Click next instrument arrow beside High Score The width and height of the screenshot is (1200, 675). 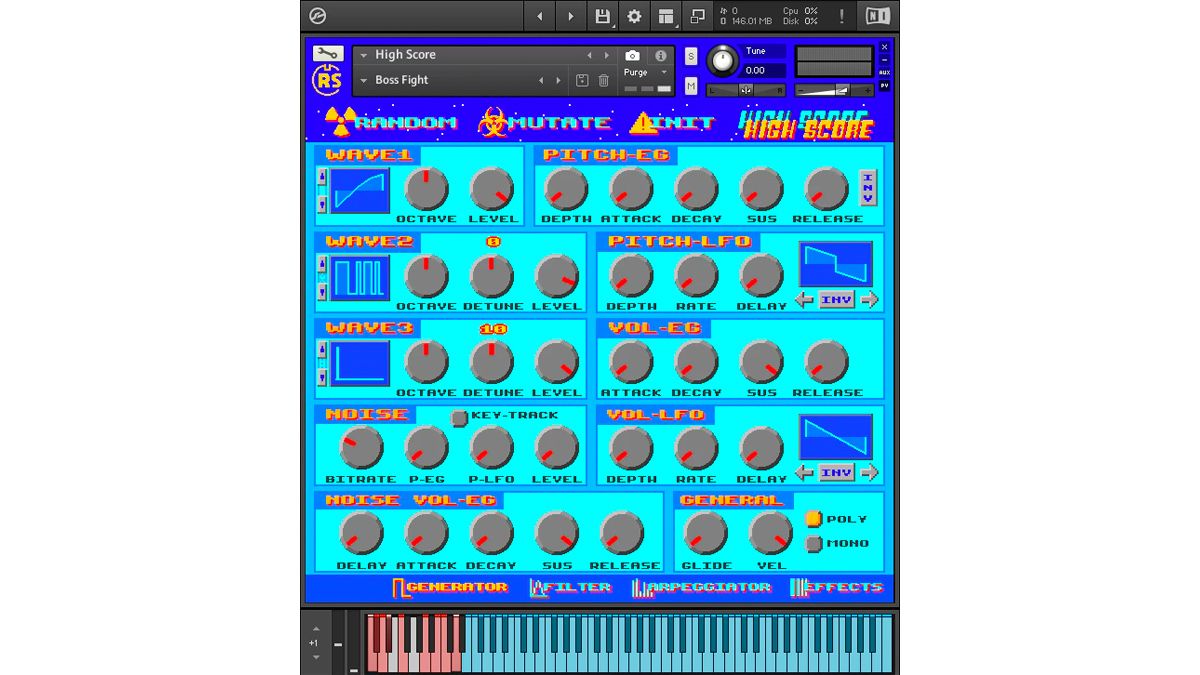tap(606, 56)
